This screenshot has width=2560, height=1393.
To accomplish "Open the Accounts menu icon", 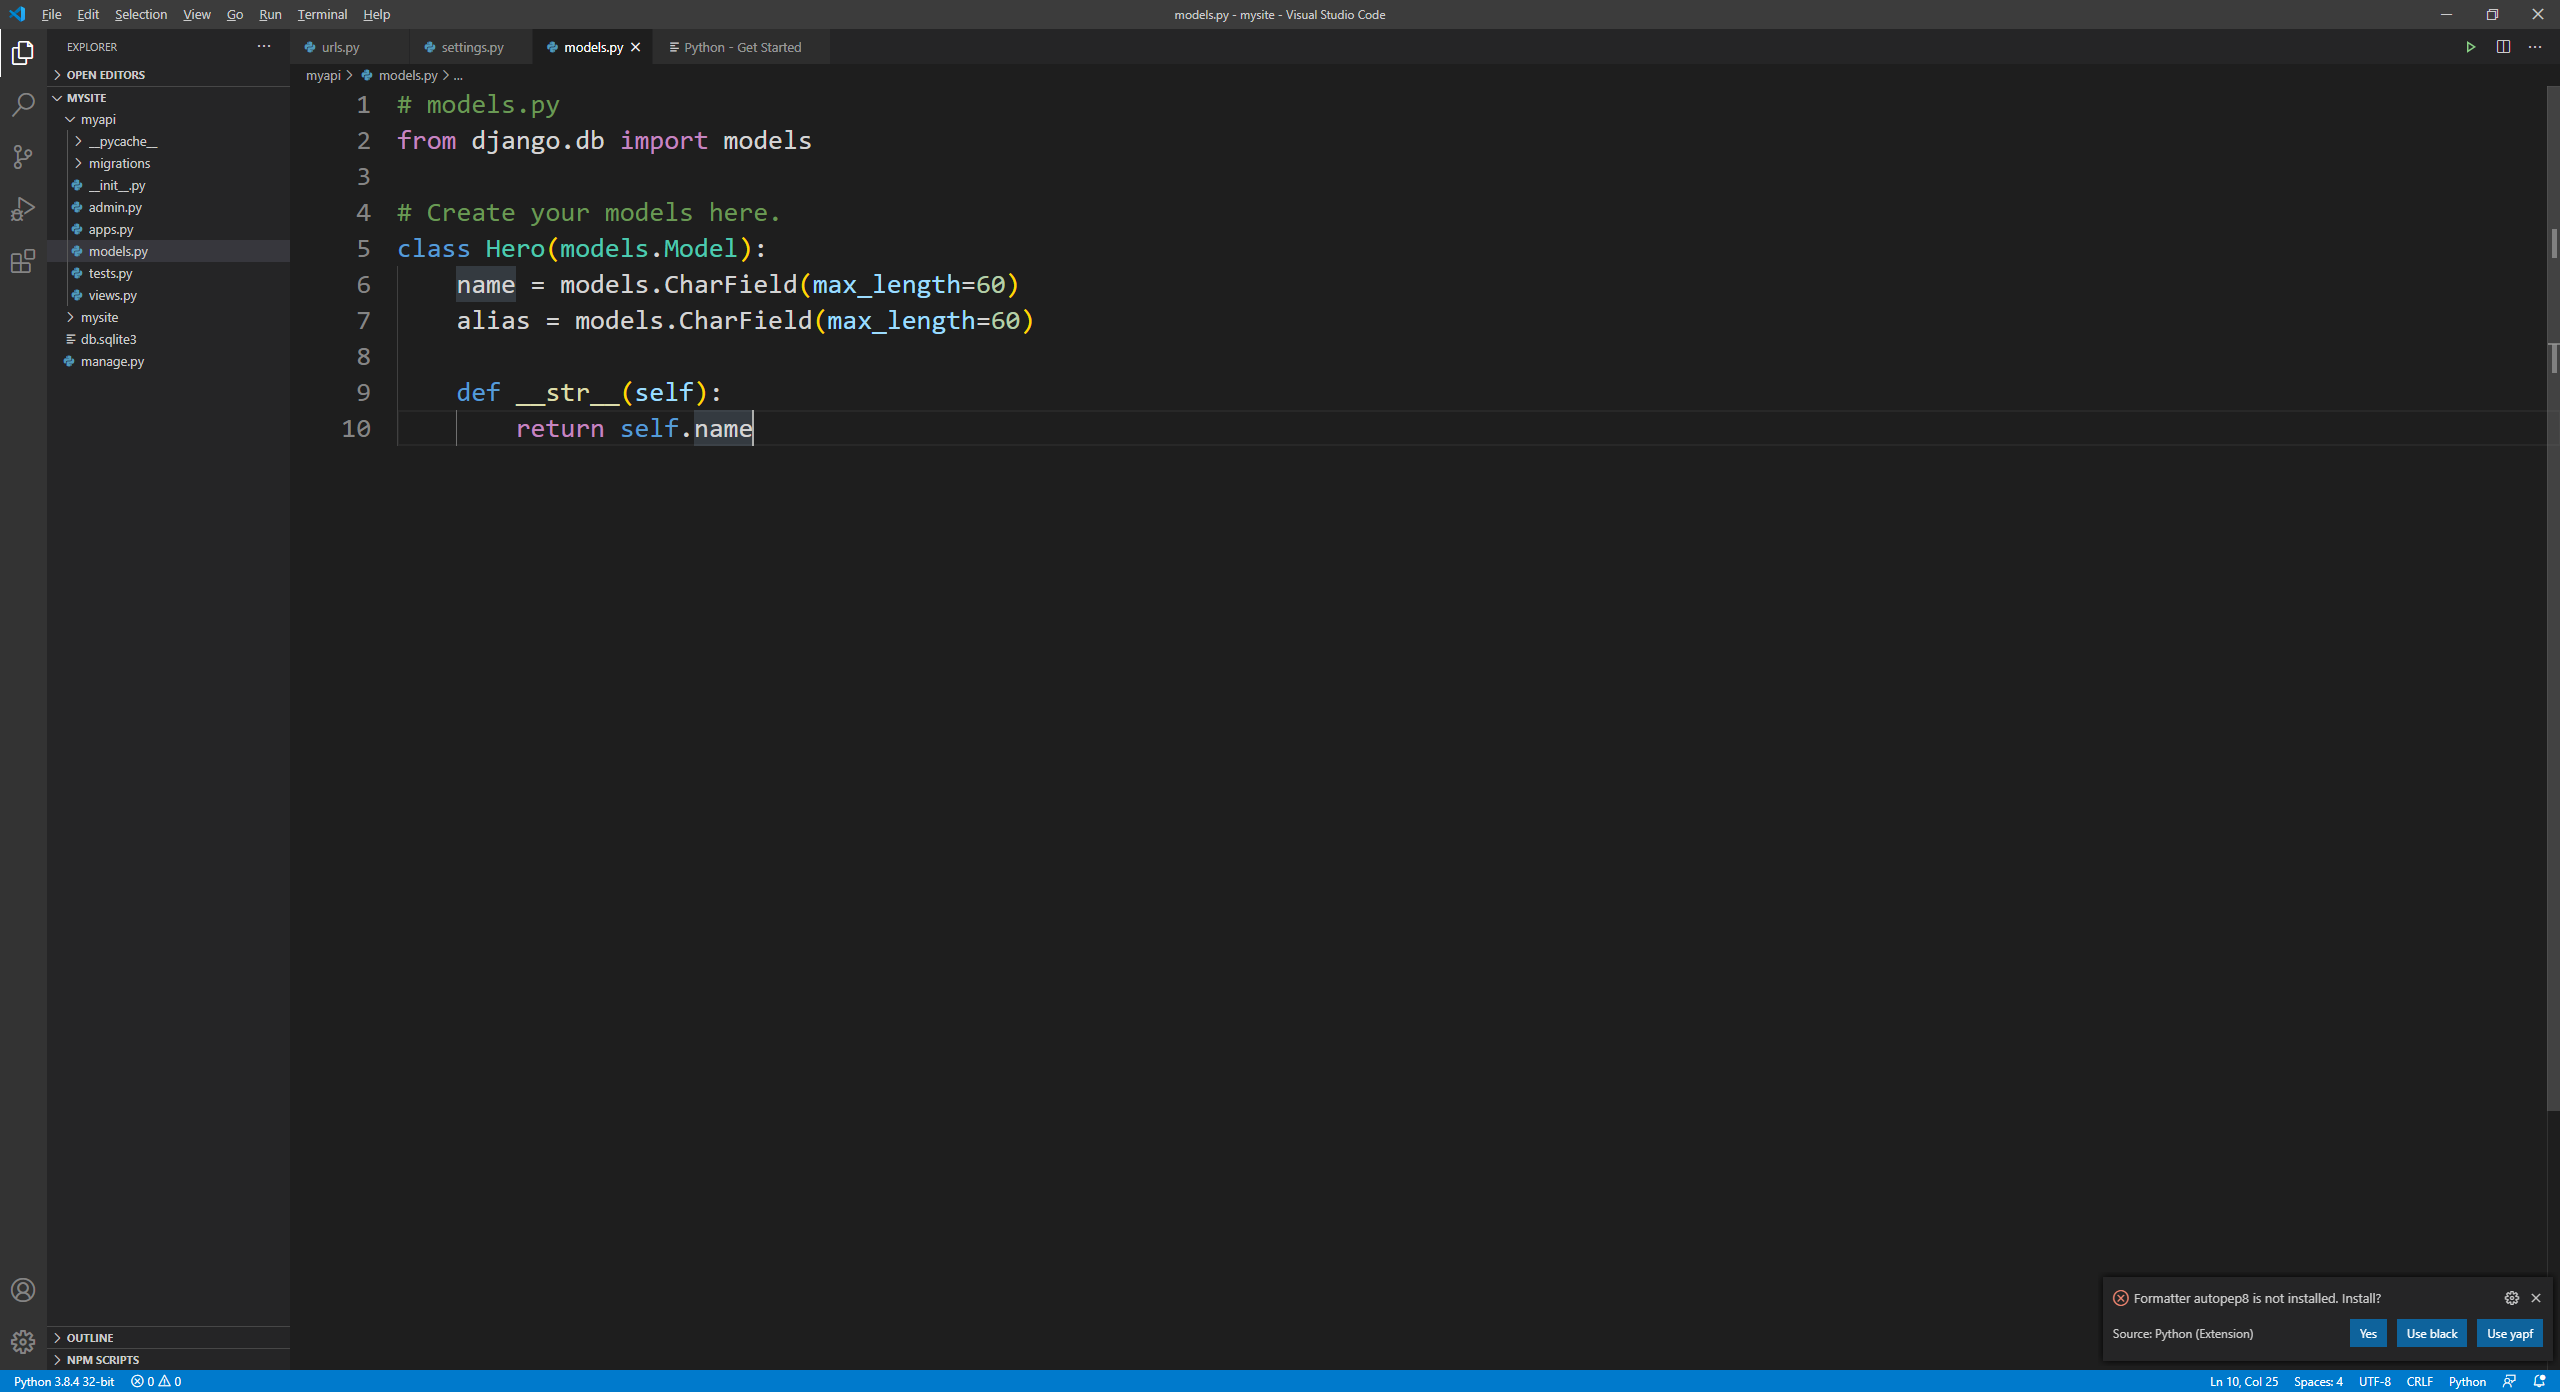I will tap(23, 1290).
